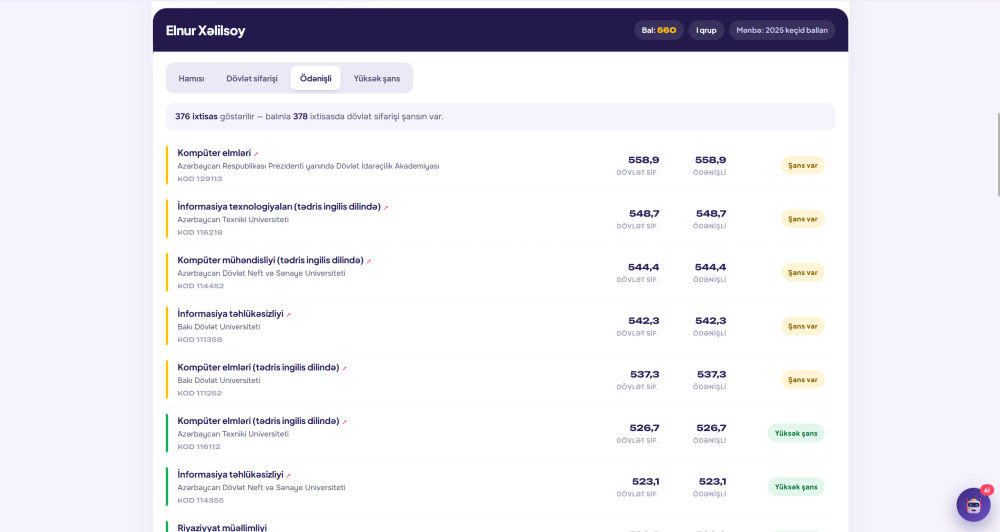Open the AI chatbot assistant icon

click(973, 505)
